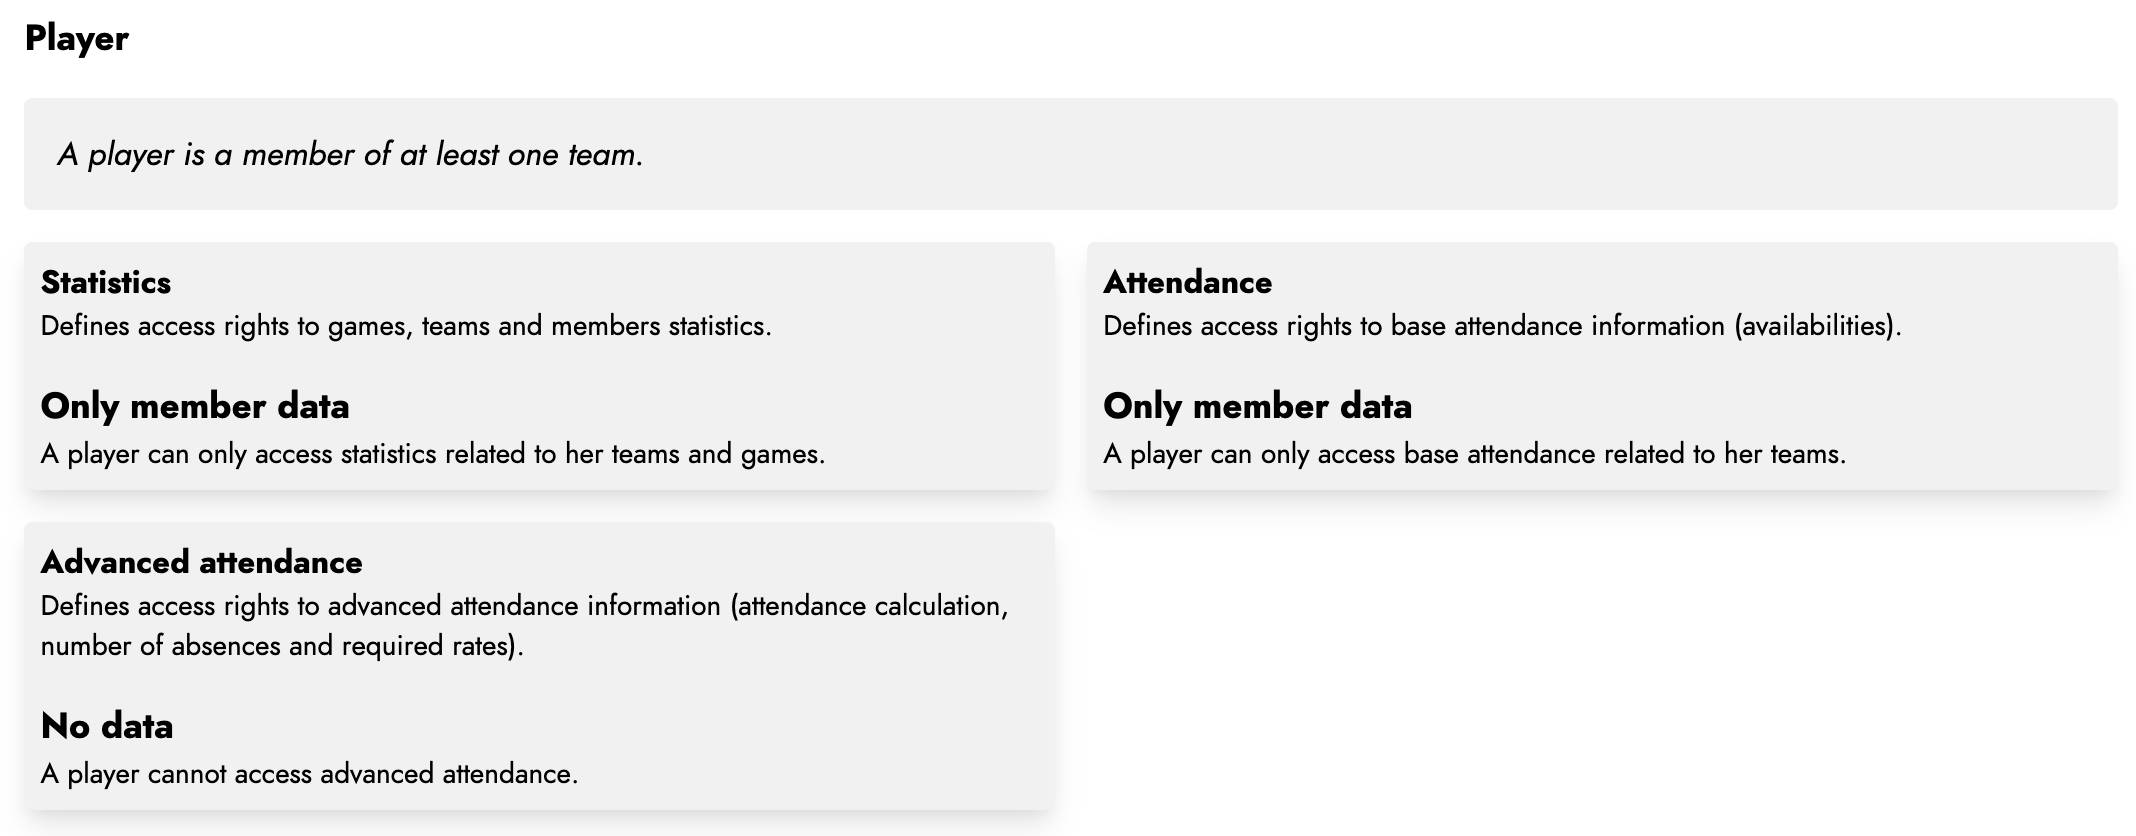Select Only member data under Attendance
This screenshot has width=2136, height=836.
[x=1257, y=406]
